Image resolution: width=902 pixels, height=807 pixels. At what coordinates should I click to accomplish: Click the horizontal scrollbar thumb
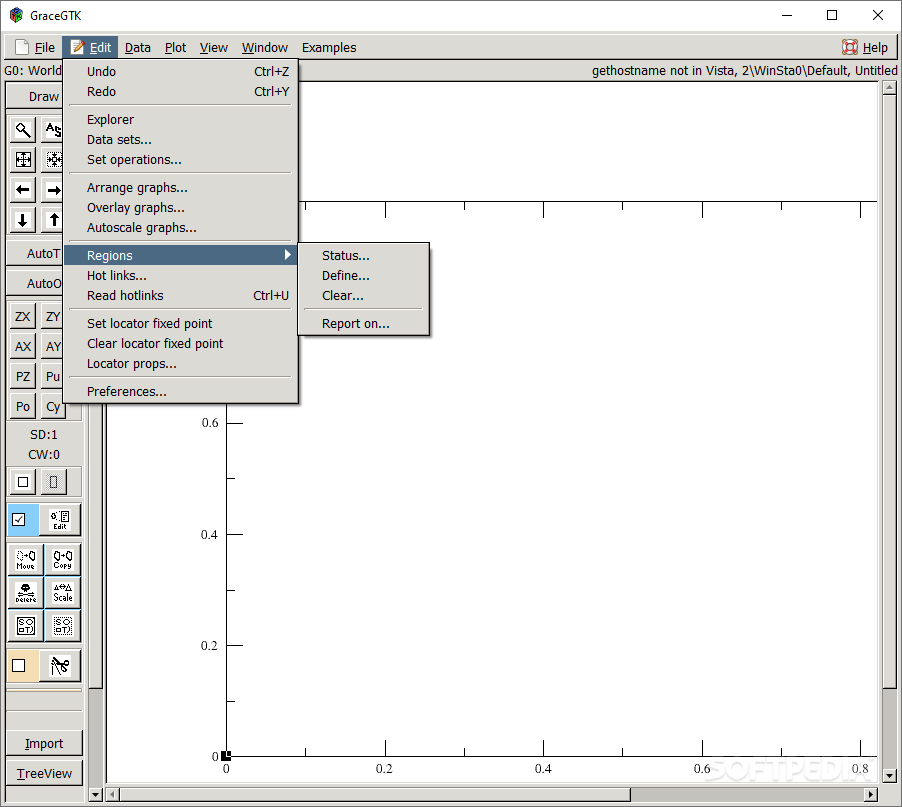click(x=375, y=794)
